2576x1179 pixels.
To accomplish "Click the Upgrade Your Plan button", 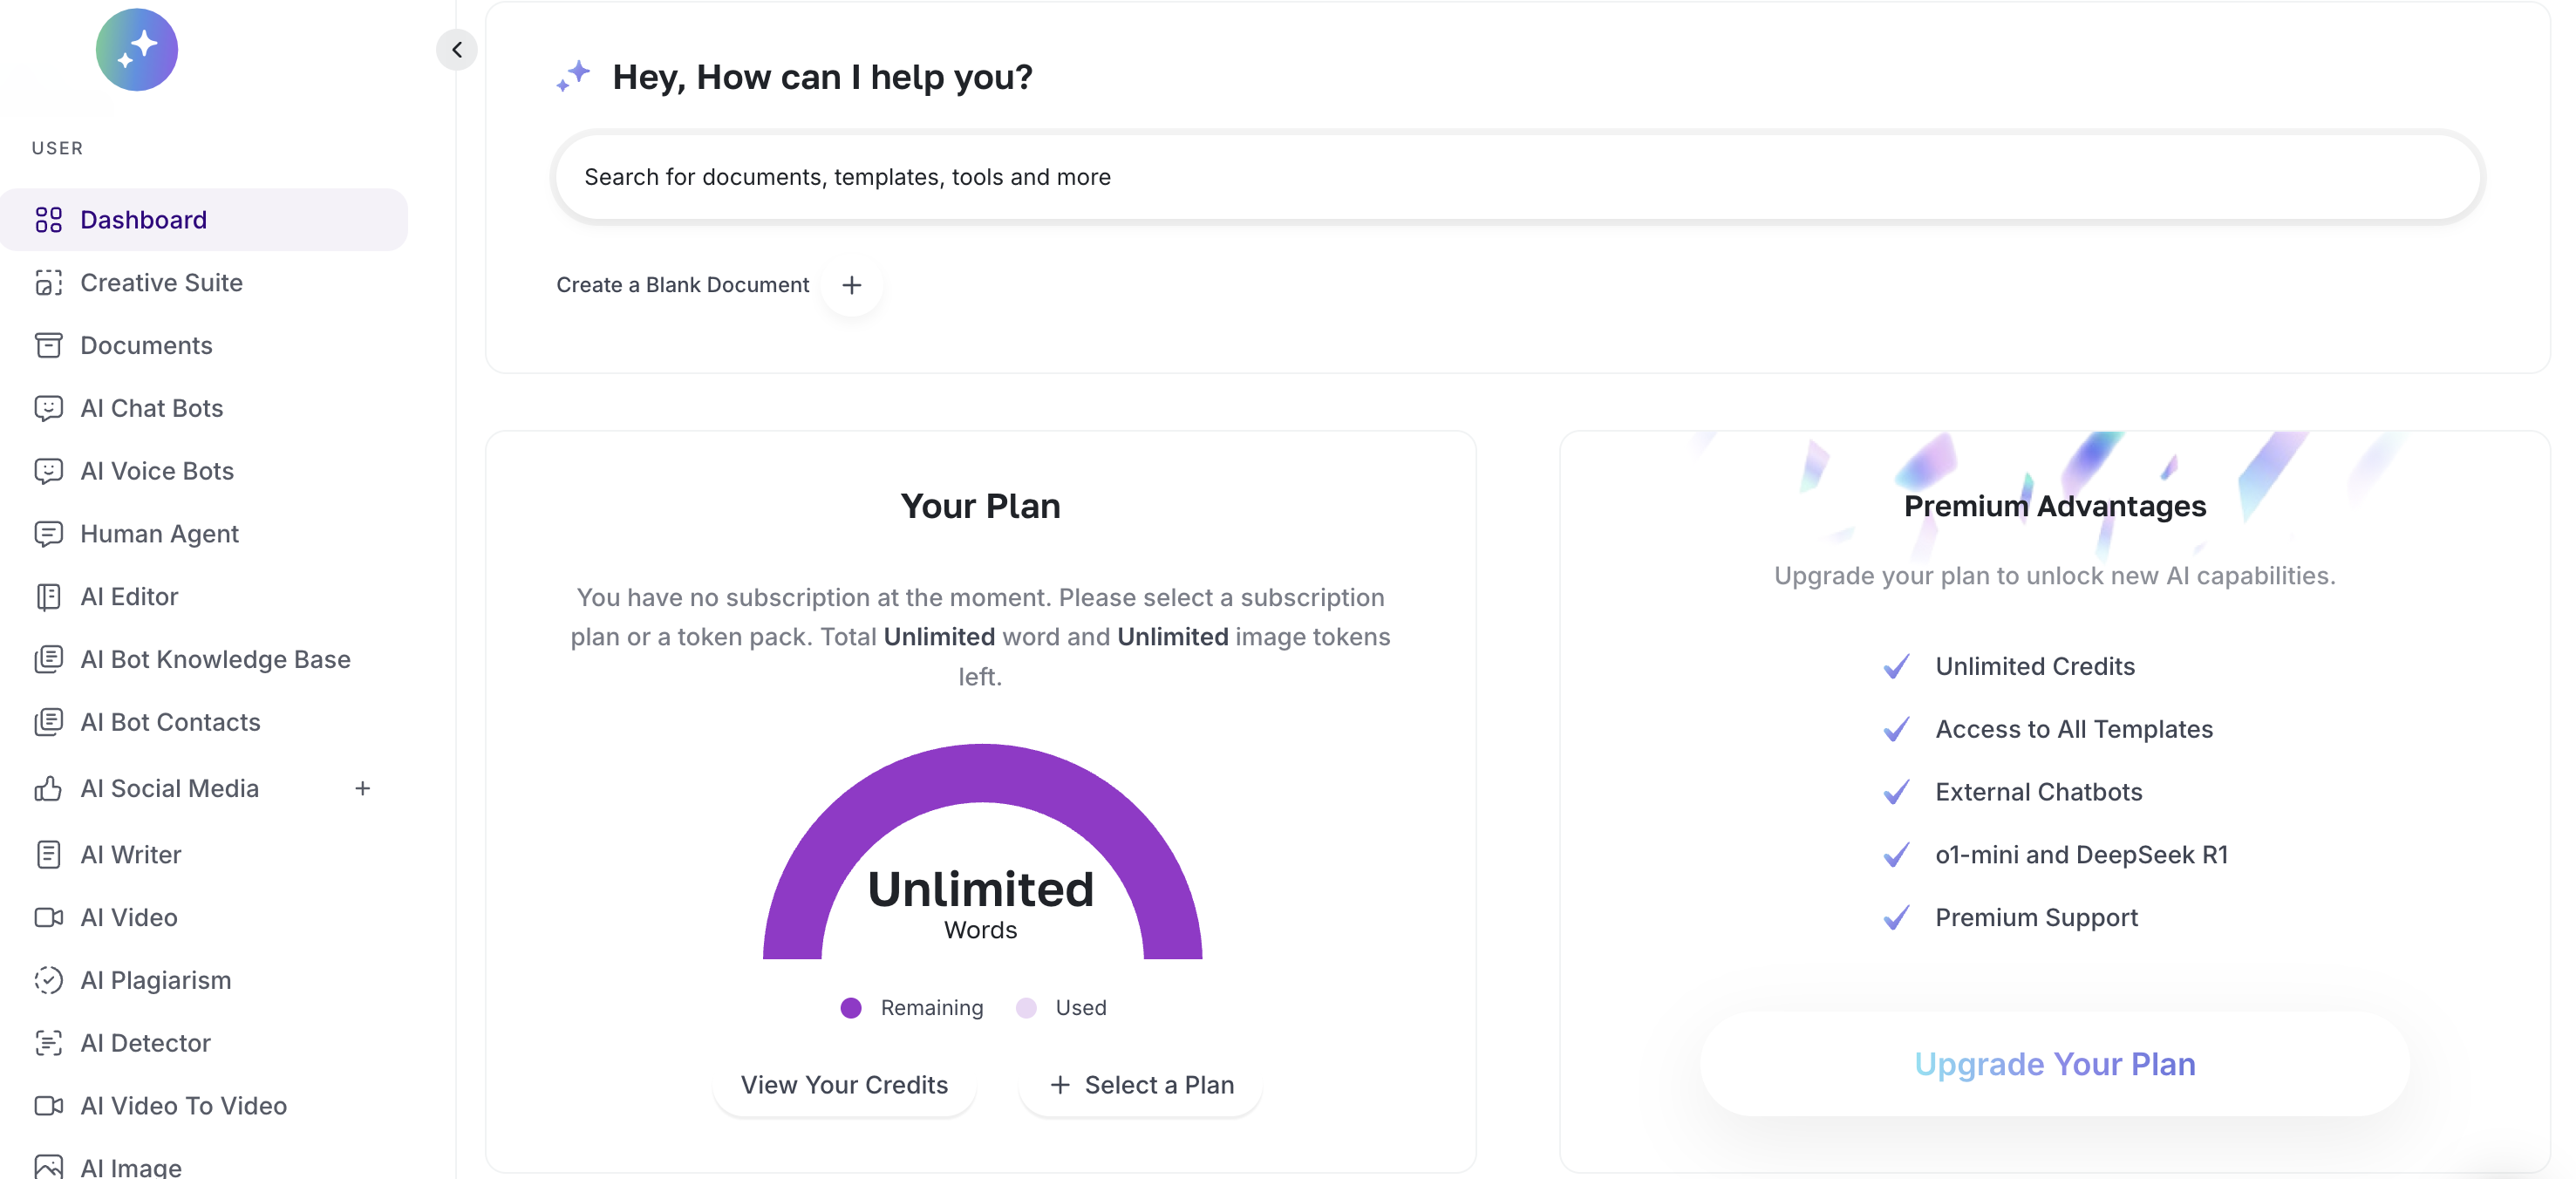I will point(2054,1064).
